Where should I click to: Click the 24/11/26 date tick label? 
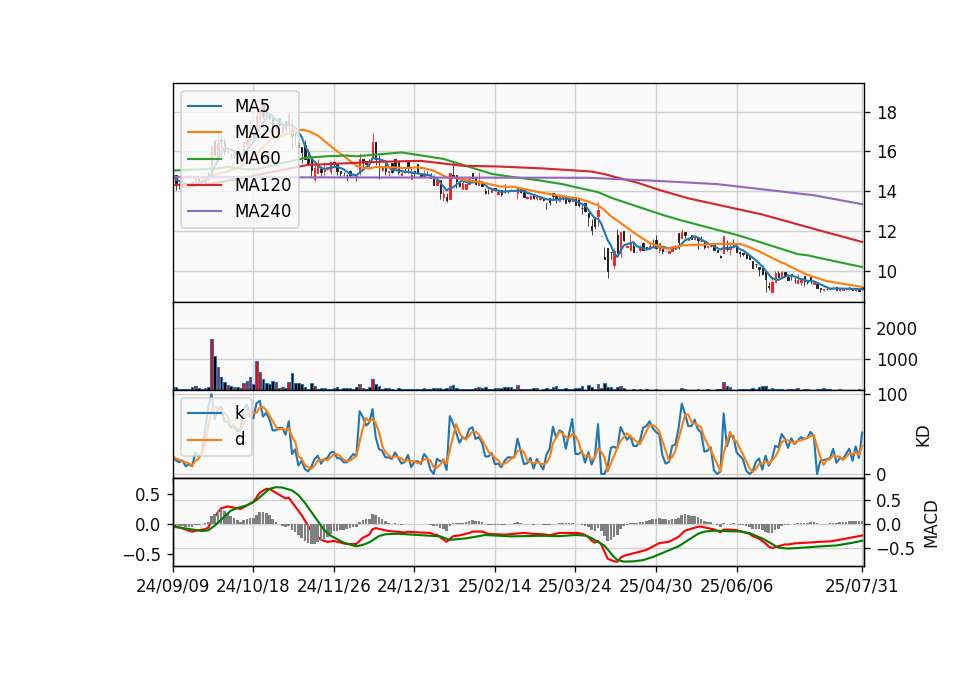[334, 586]
